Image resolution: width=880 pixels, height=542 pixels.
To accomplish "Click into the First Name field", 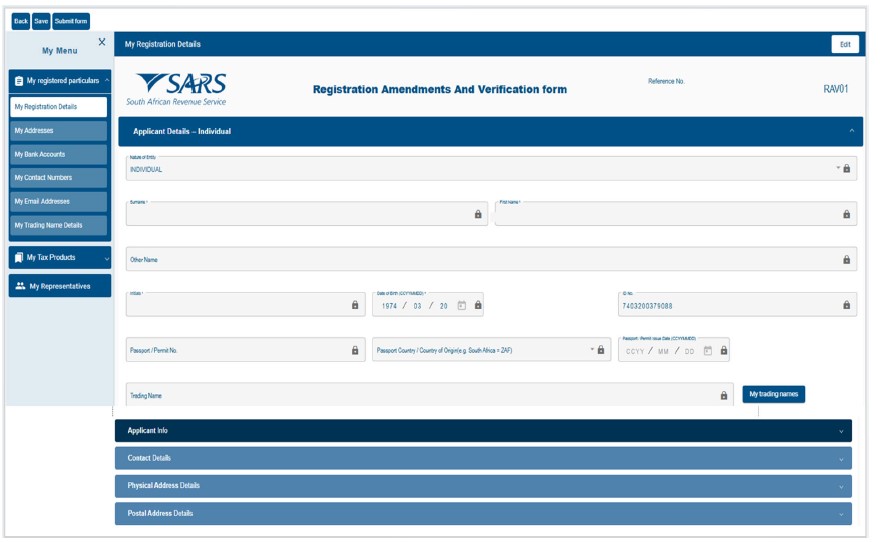I will (x=676, y=214).
